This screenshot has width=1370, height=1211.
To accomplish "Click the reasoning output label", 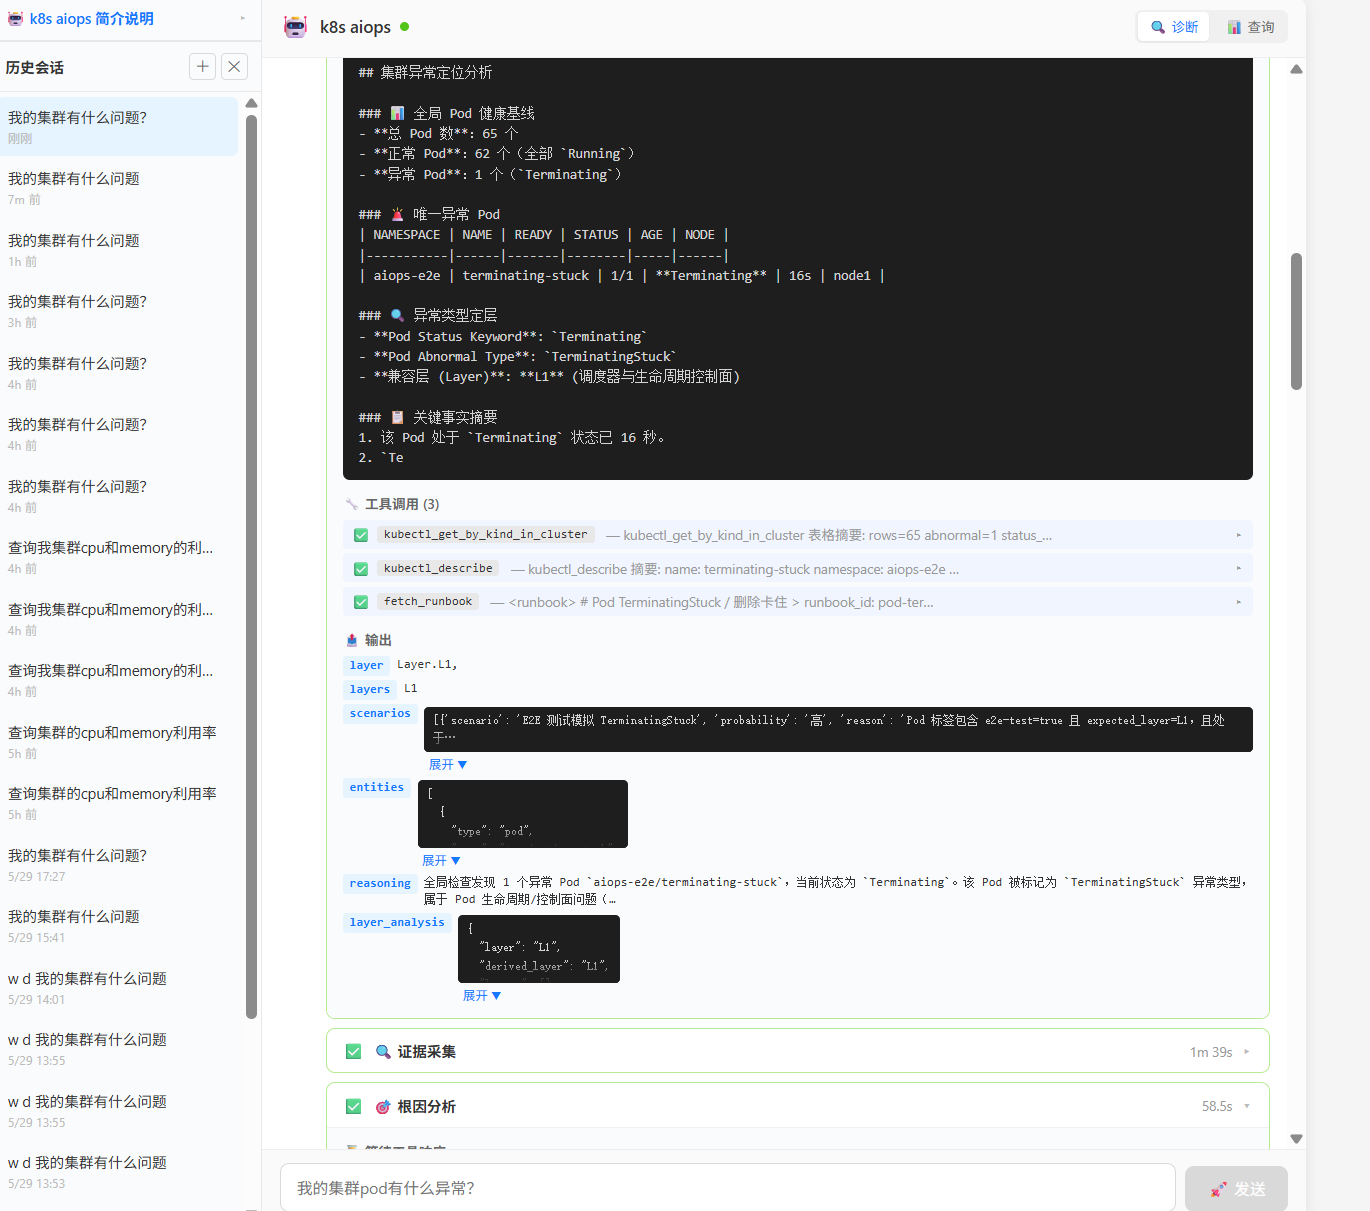I will (x=380, y=883).
